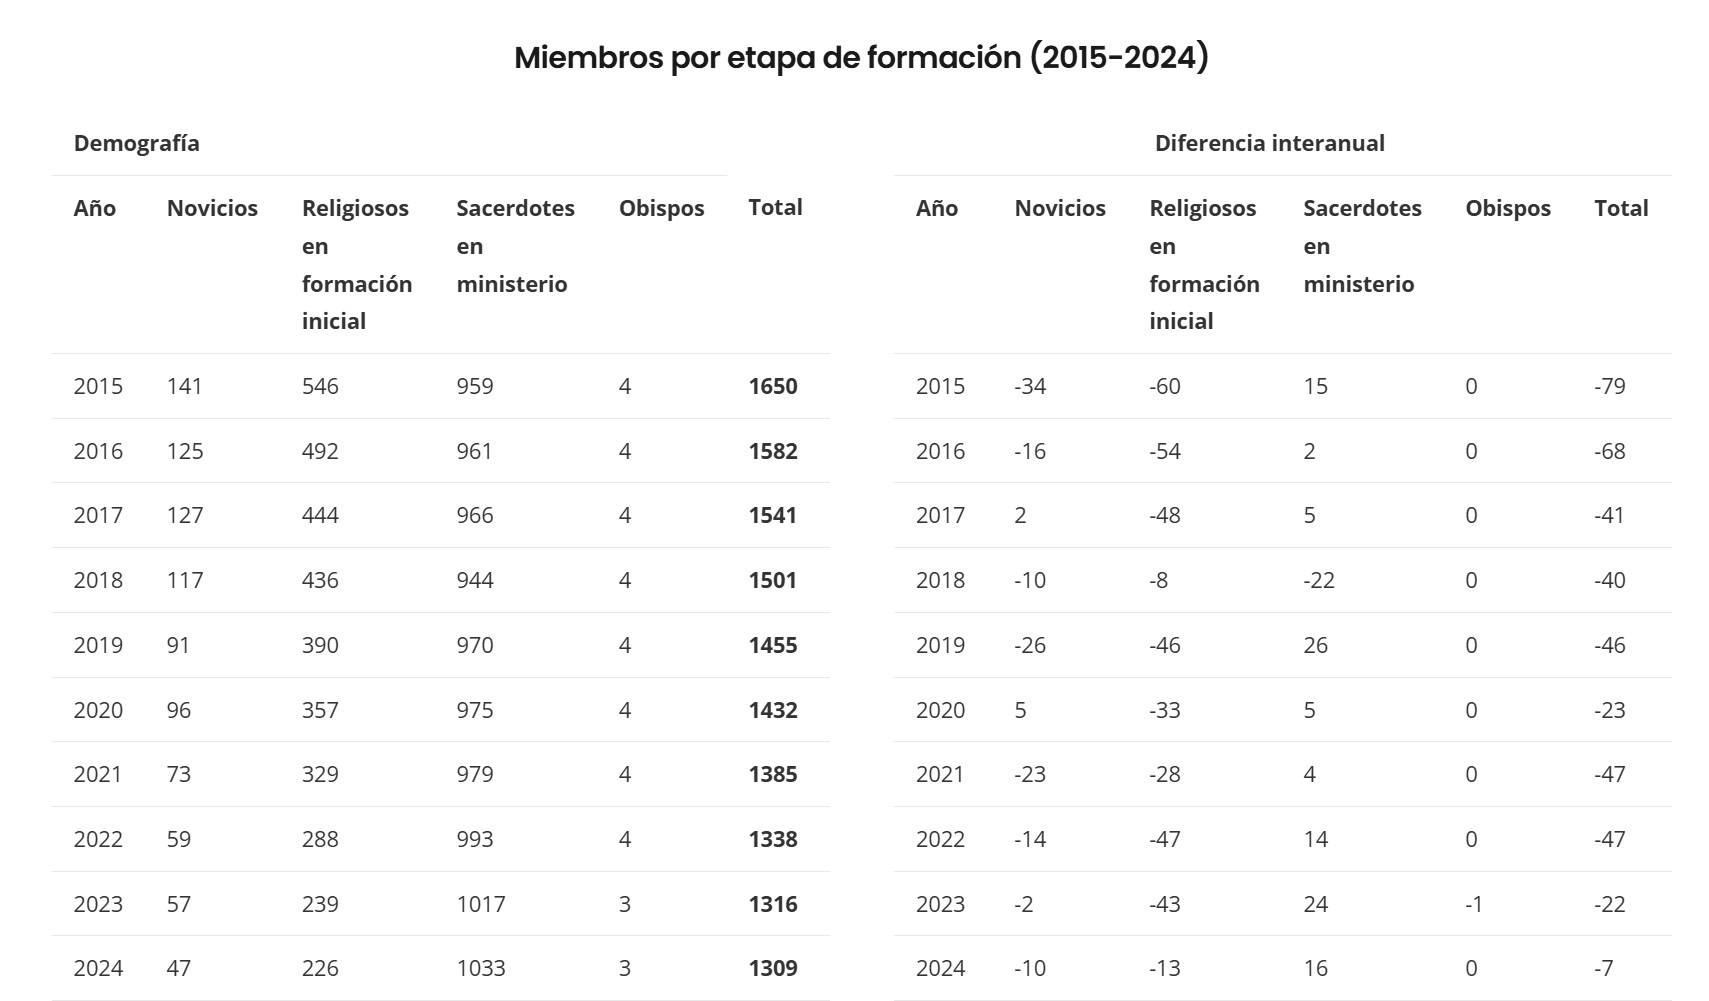Click the -7 total difference for 2024
Screen dimensions: 1709x1001
[x=1604, y=968]
